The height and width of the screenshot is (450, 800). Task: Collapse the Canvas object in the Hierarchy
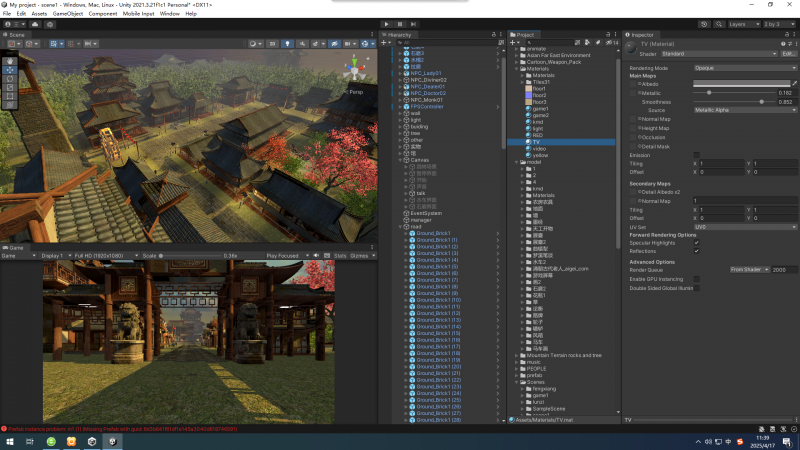point(401,158)
